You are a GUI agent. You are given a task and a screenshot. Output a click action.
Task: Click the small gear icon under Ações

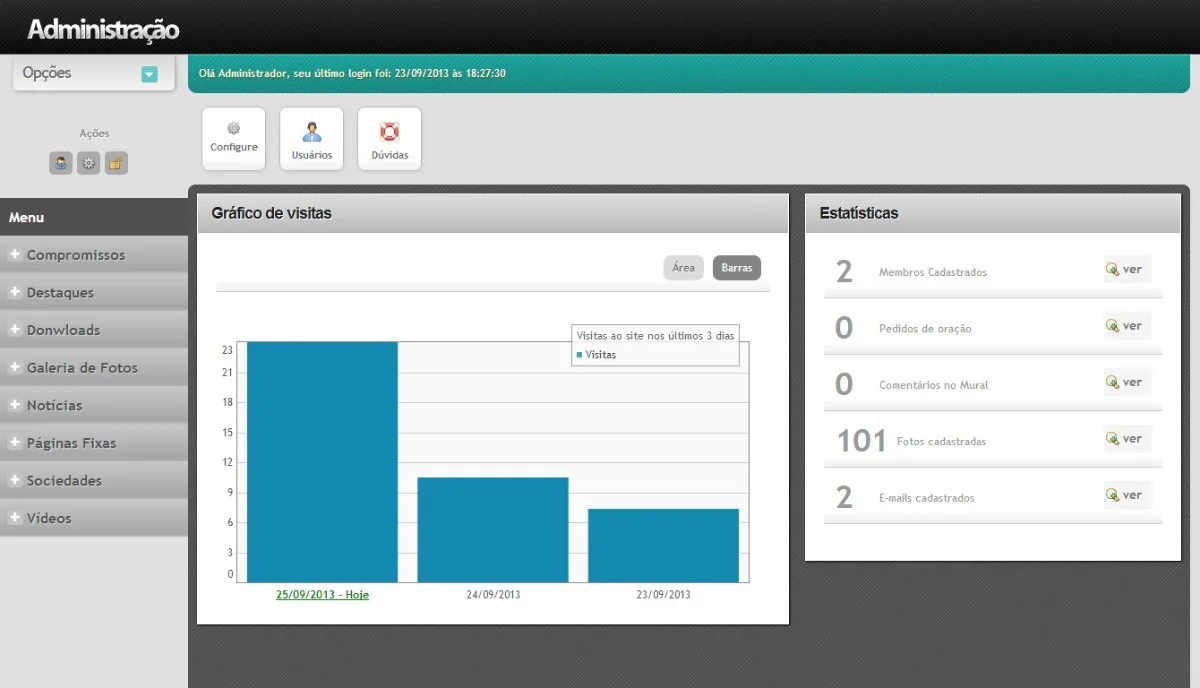pos(89,163)
